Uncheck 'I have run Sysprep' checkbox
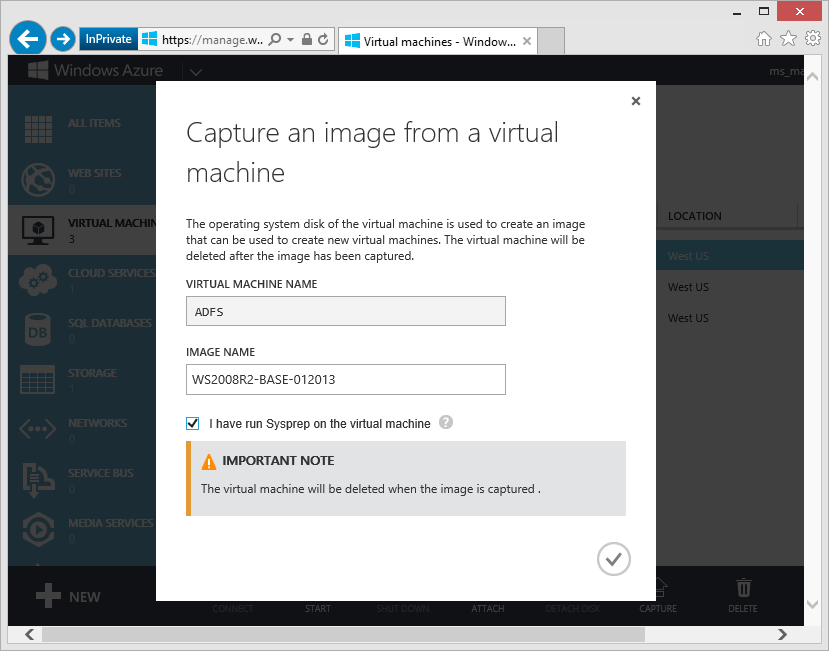 click(x=193, y=424)
